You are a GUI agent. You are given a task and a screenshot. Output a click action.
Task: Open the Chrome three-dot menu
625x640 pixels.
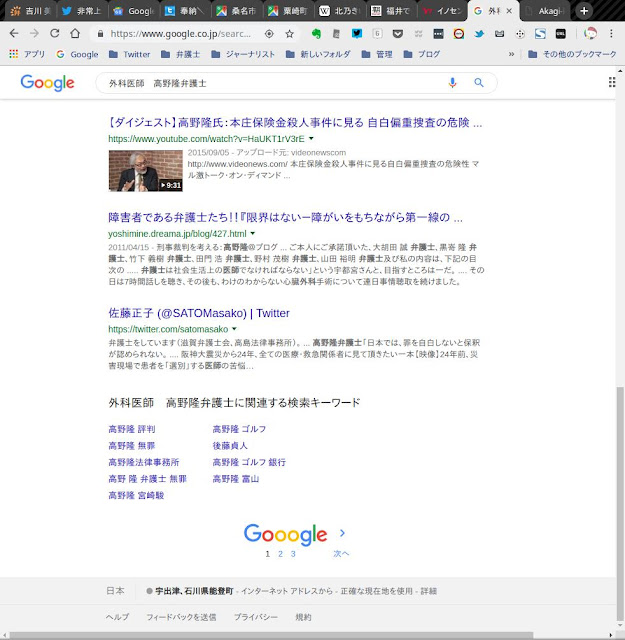[x=611, y=34]
